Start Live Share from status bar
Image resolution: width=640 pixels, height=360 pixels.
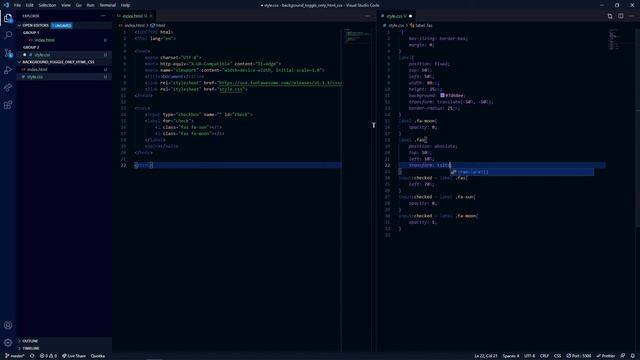(74, 356)
